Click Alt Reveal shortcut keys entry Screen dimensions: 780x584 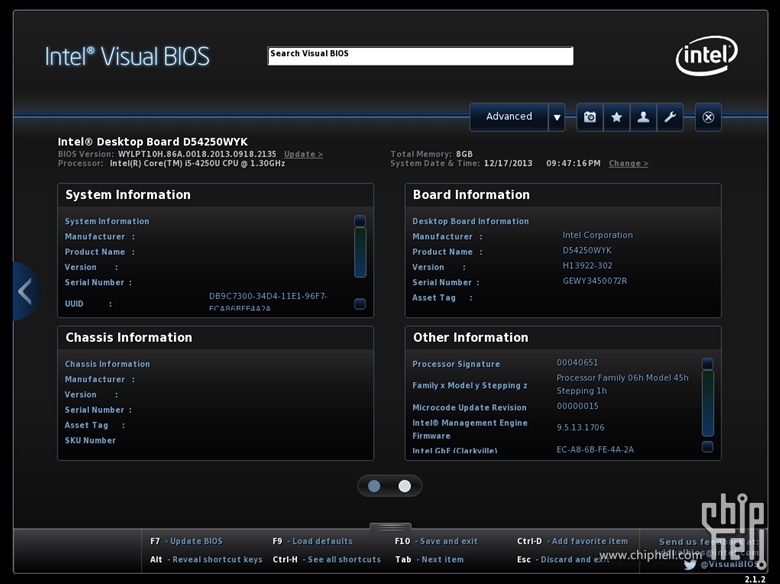pos(206,560)
